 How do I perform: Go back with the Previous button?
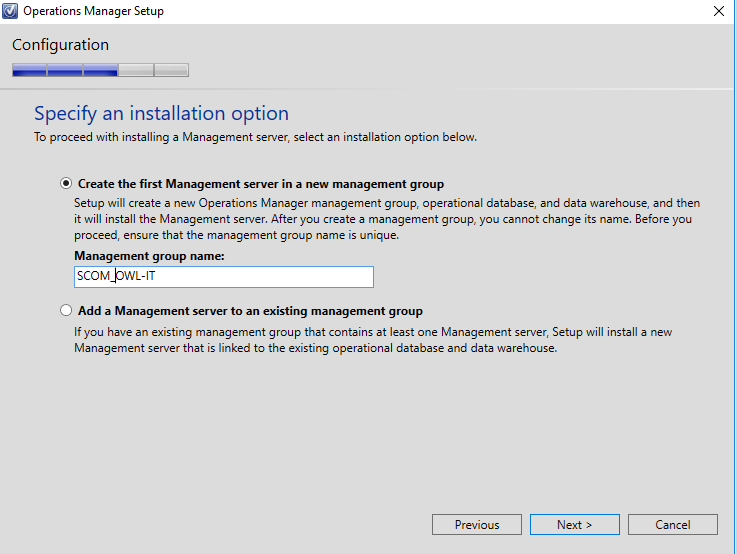tap(477, 524)
